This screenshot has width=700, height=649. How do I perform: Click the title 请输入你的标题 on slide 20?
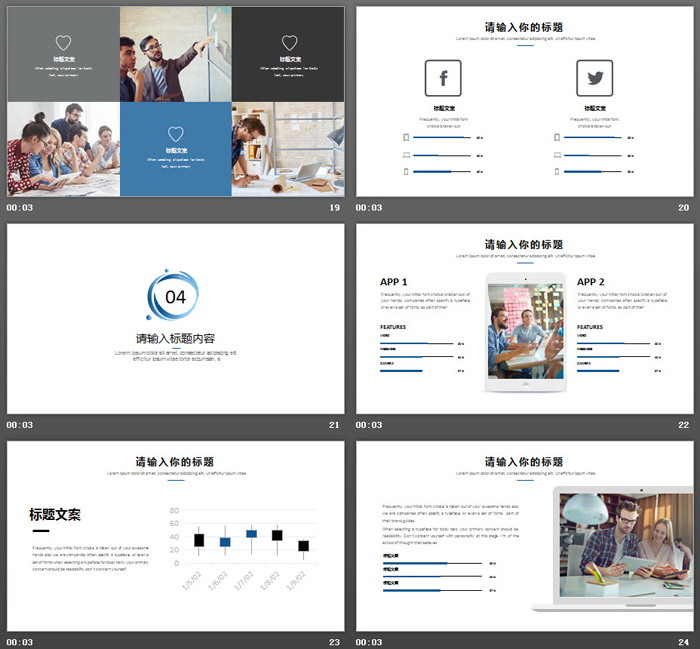[524, 27]
